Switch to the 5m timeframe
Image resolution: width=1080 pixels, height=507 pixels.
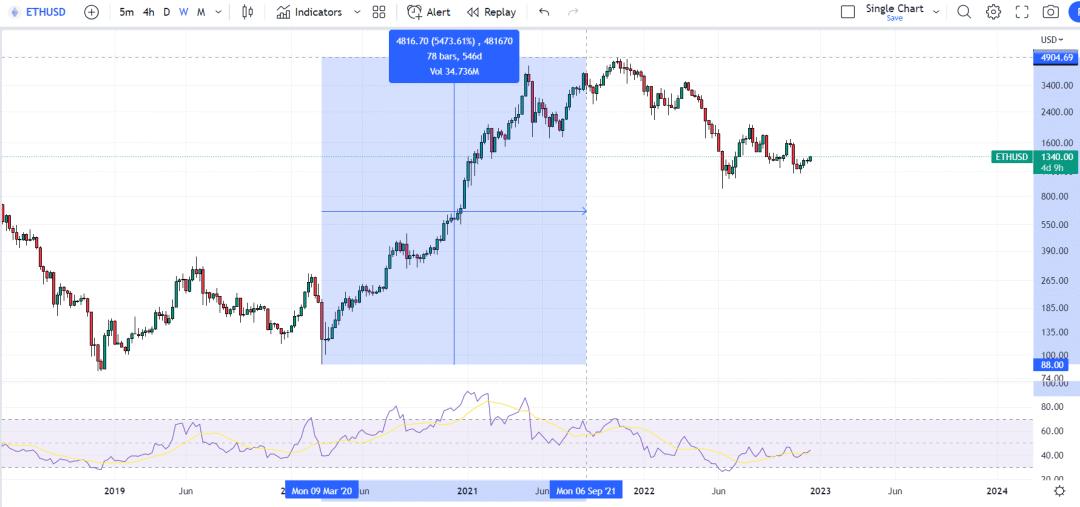[126, 12]
